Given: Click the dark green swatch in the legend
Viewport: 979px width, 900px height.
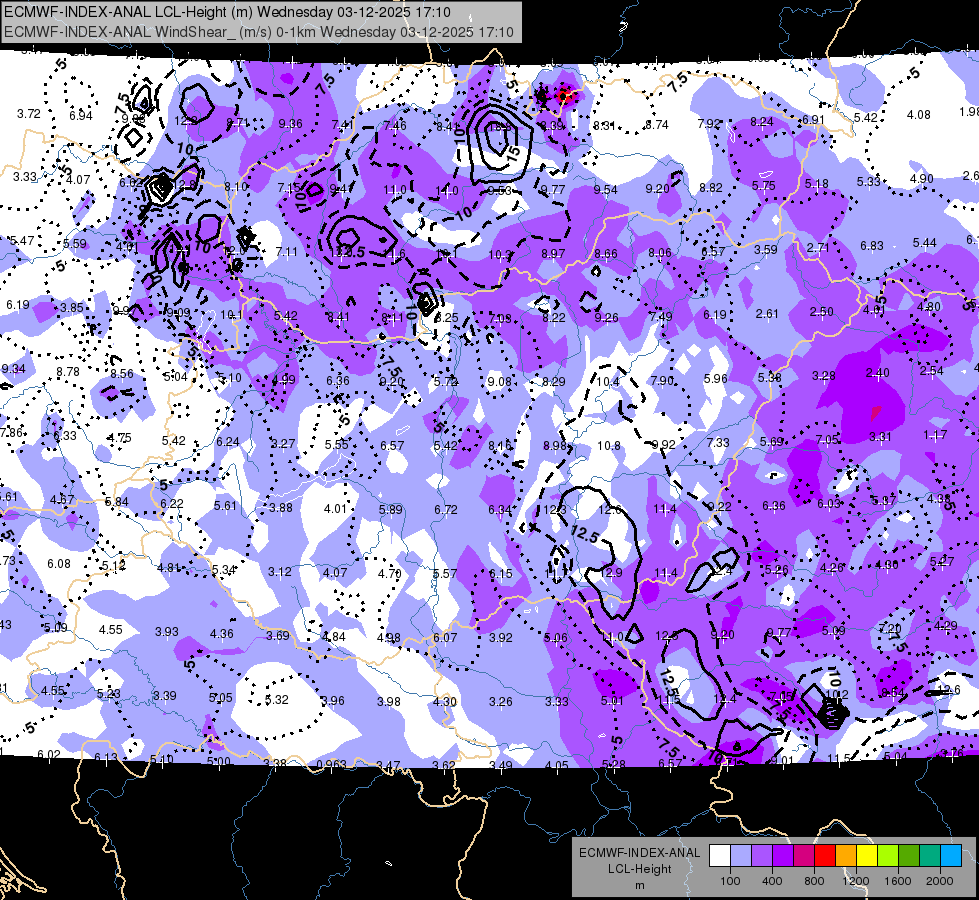Looking at the screenshot, I should (909, 856).
